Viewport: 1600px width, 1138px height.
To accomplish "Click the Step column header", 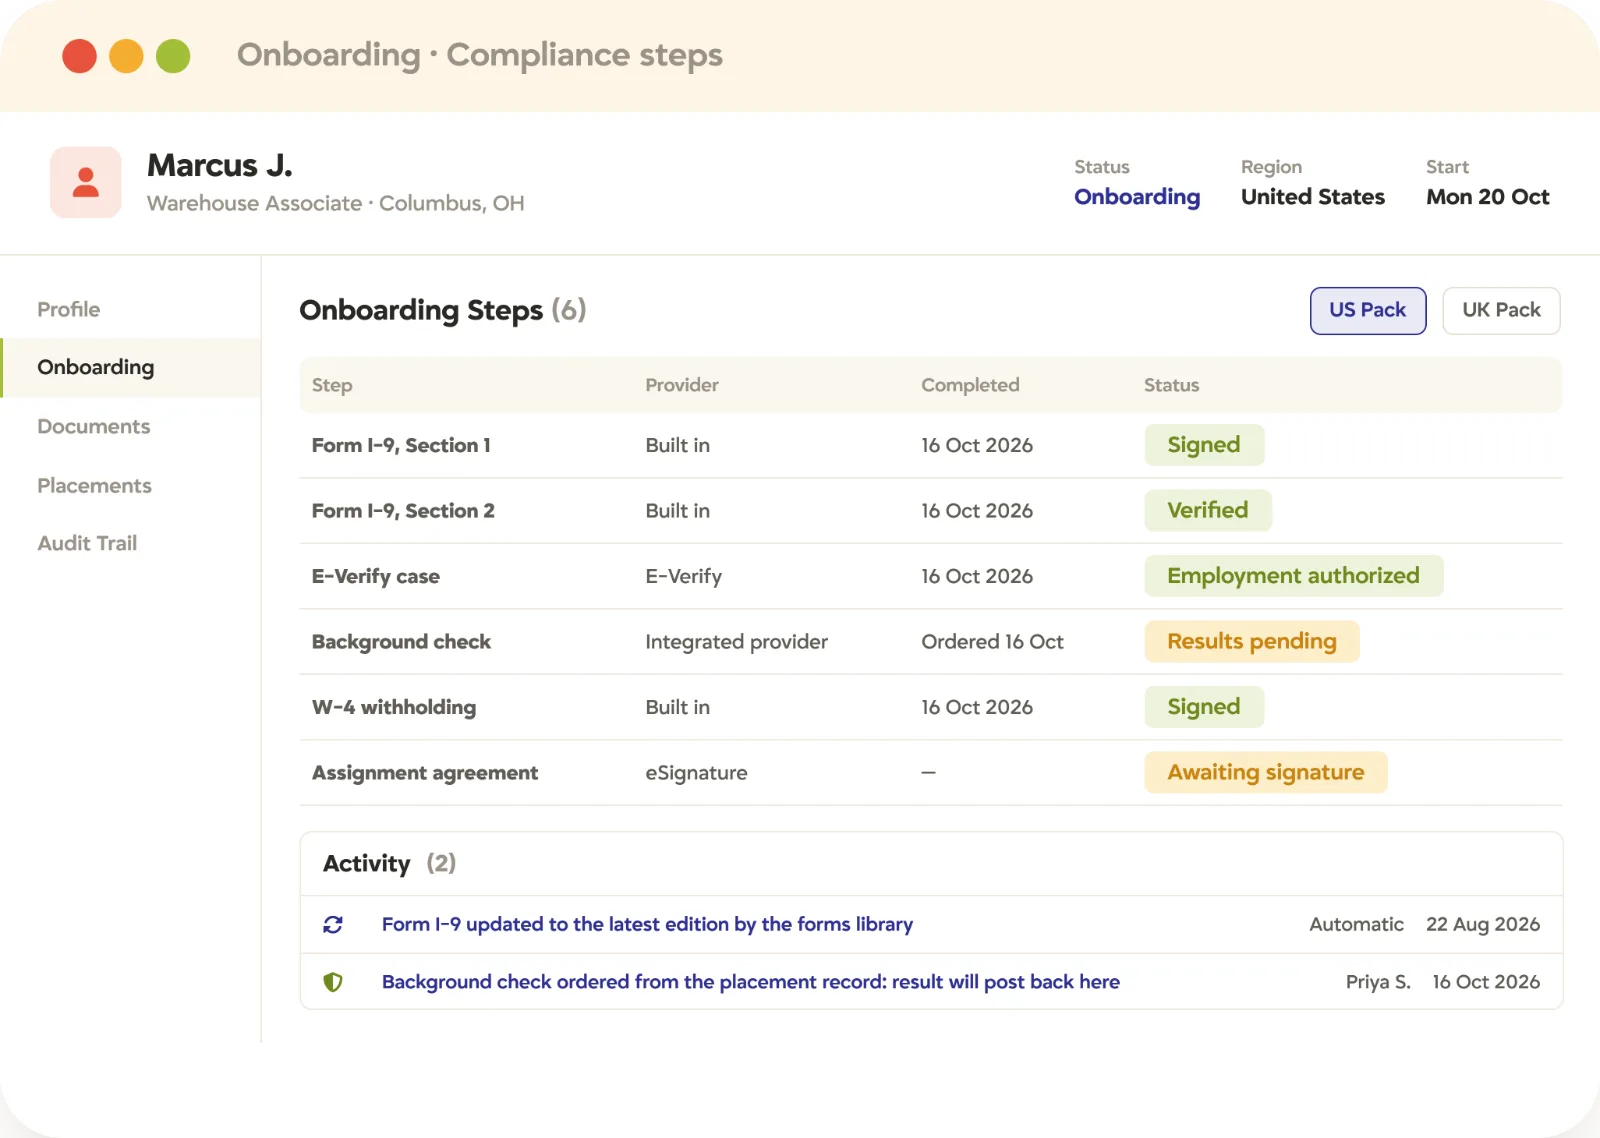I will (x=332, y=385).
